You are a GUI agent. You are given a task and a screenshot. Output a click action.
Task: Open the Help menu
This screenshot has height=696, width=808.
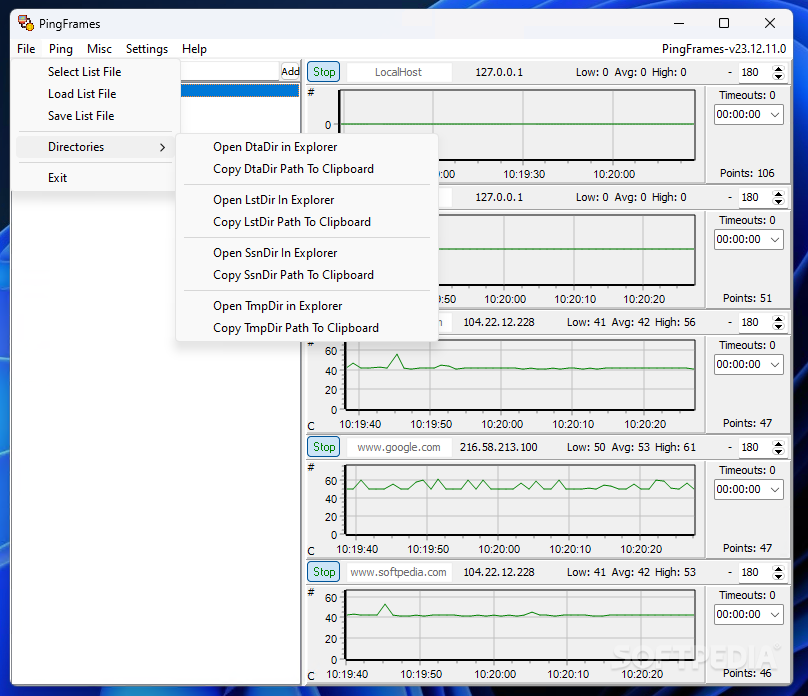pos(194,49)
